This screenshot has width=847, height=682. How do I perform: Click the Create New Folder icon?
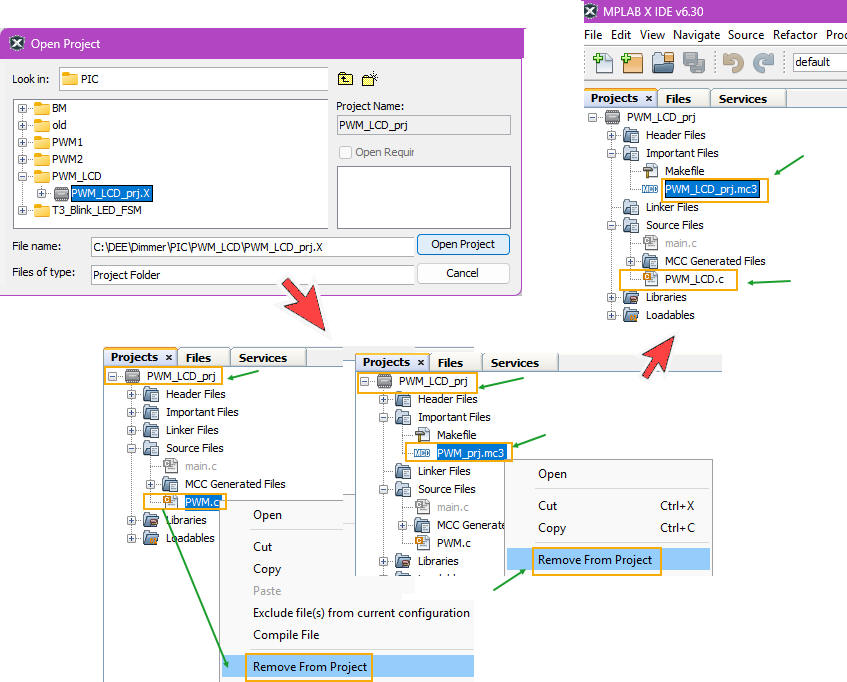pos(370,79)
